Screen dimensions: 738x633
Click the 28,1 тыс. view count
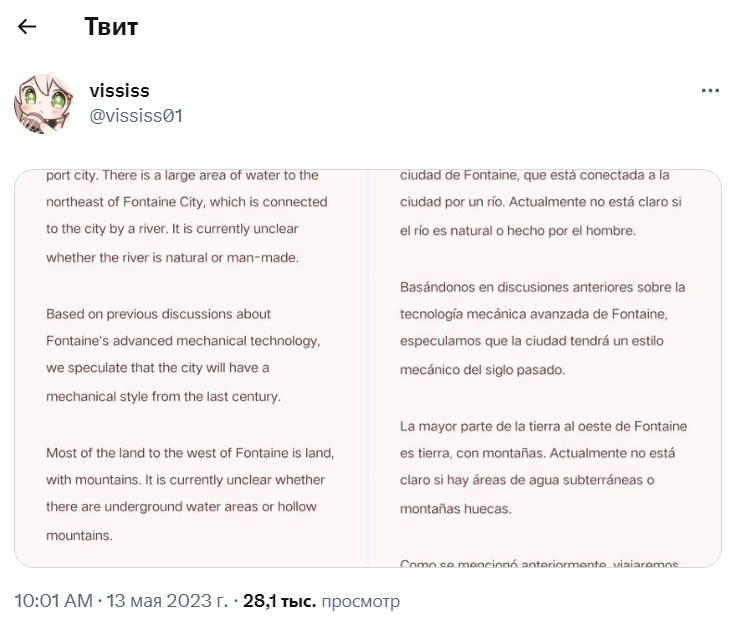[x=279, y=601]
